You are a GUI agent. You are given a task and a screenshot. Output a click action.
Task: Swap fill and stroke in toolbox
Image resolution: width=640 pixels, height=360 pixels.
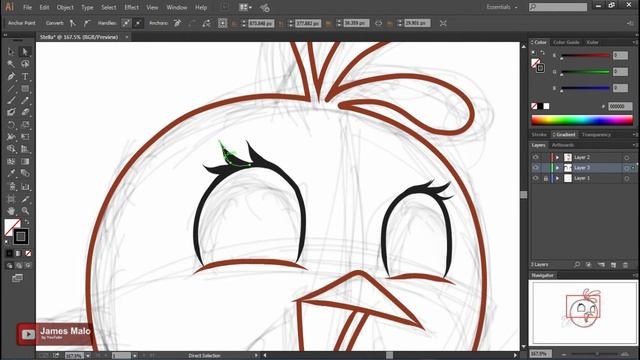click(27, 222)
